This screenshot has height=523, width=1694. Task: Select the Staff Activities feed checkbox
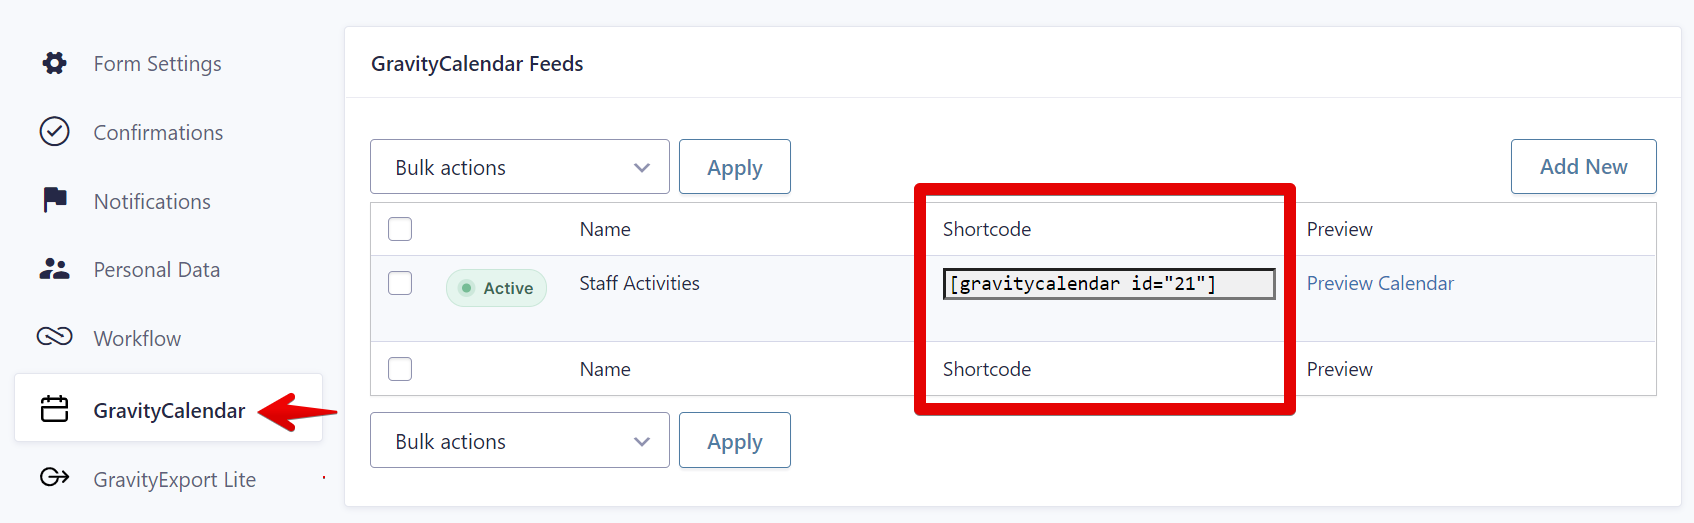[400, 283]
